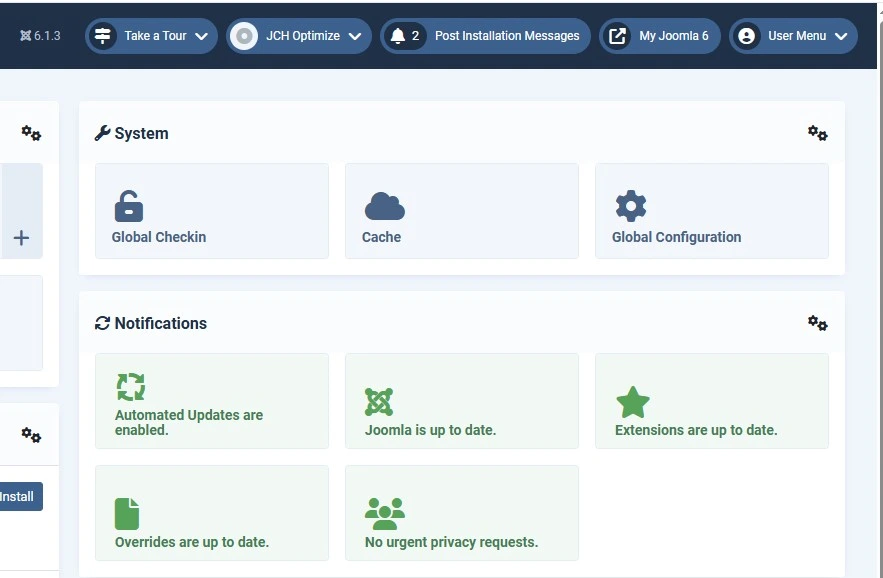Screen dimensions: 883x578
Task: Click the external link icon for My Joomla 6
Action: coord(617,36)
